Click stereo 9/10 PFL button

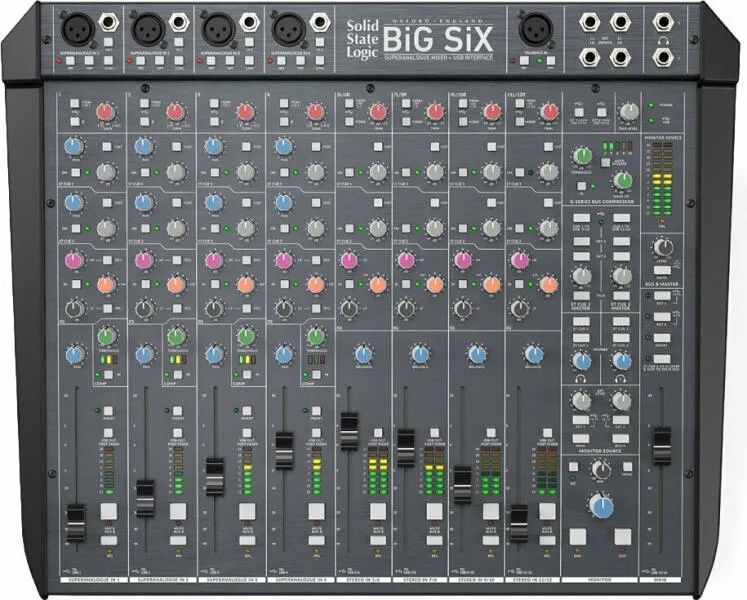[491, 540]
